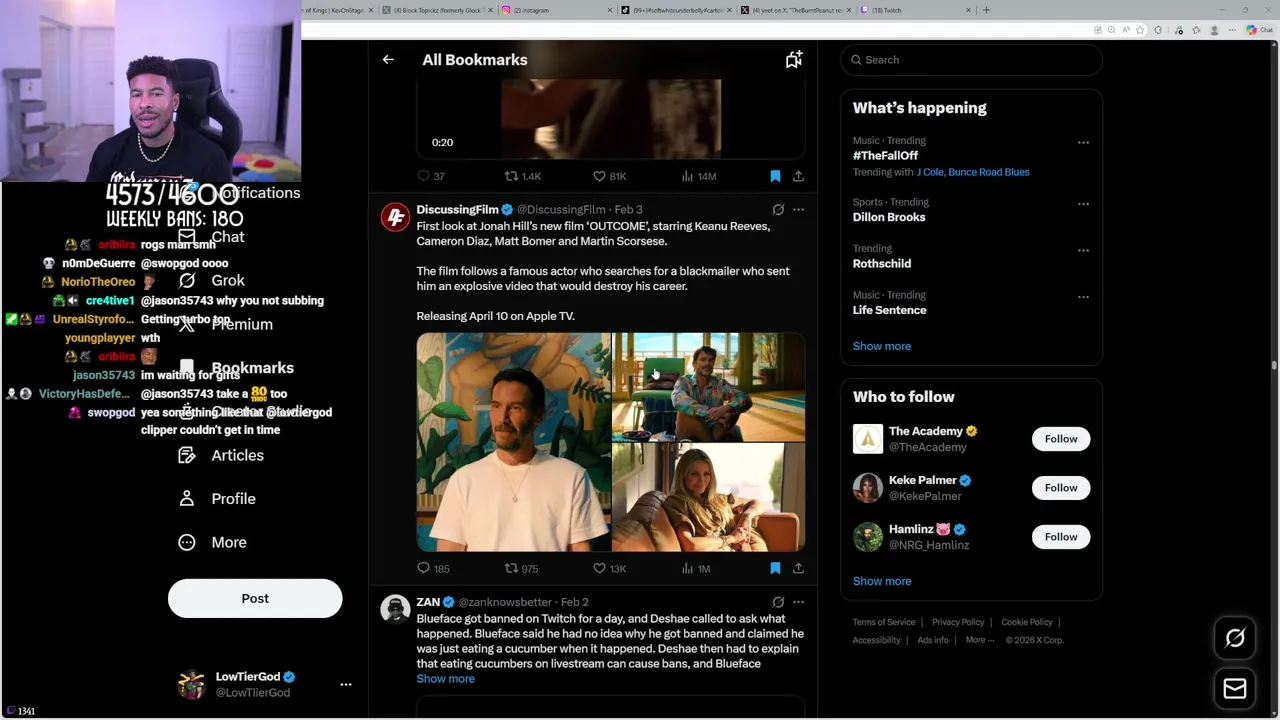This screenshot has height=720, width=1280.
Task: Open Grok in the sidebar
Action: point(211,281)
